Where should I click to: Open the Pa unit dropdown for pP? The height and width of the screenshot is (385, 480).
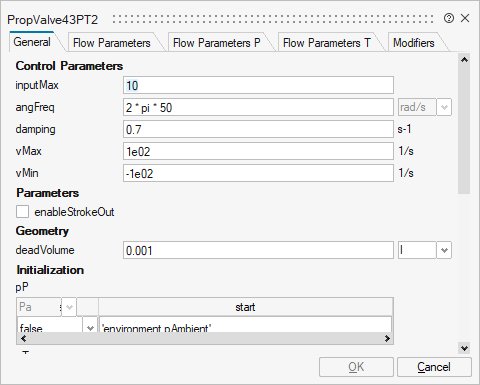pyautogui.click(x=69, y=307)
